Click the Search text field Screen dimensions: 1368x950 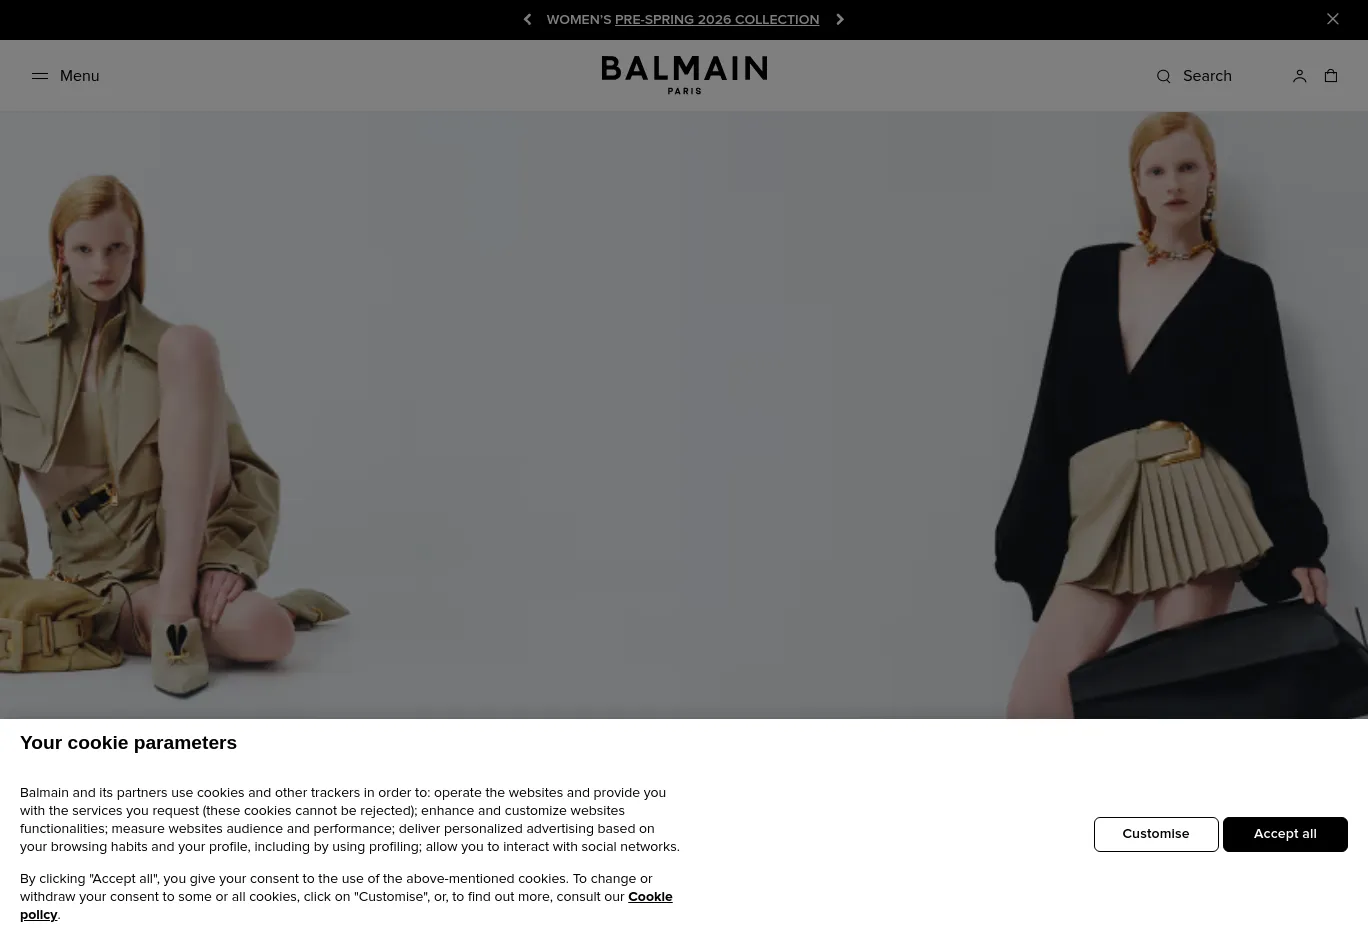pyautogui.click(x=1207, y=76)
